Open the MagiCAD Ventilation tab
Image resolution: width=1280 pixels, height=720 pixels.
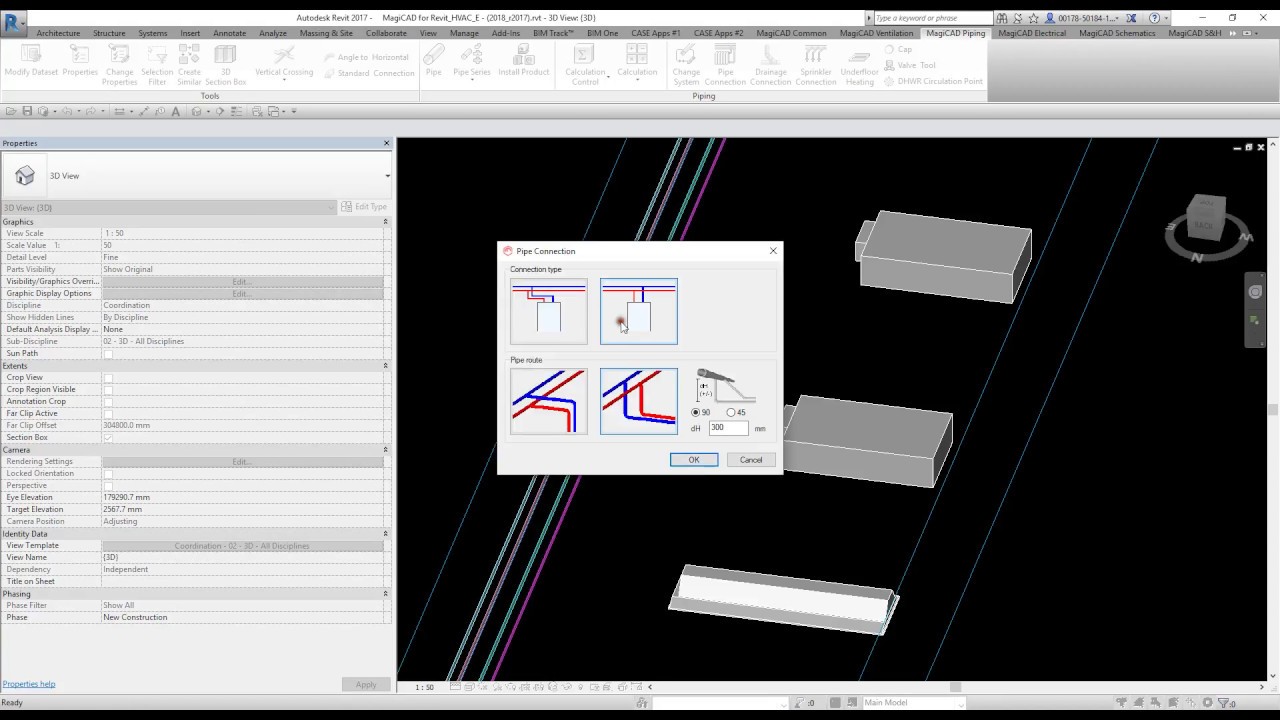(x=876, y=33)
